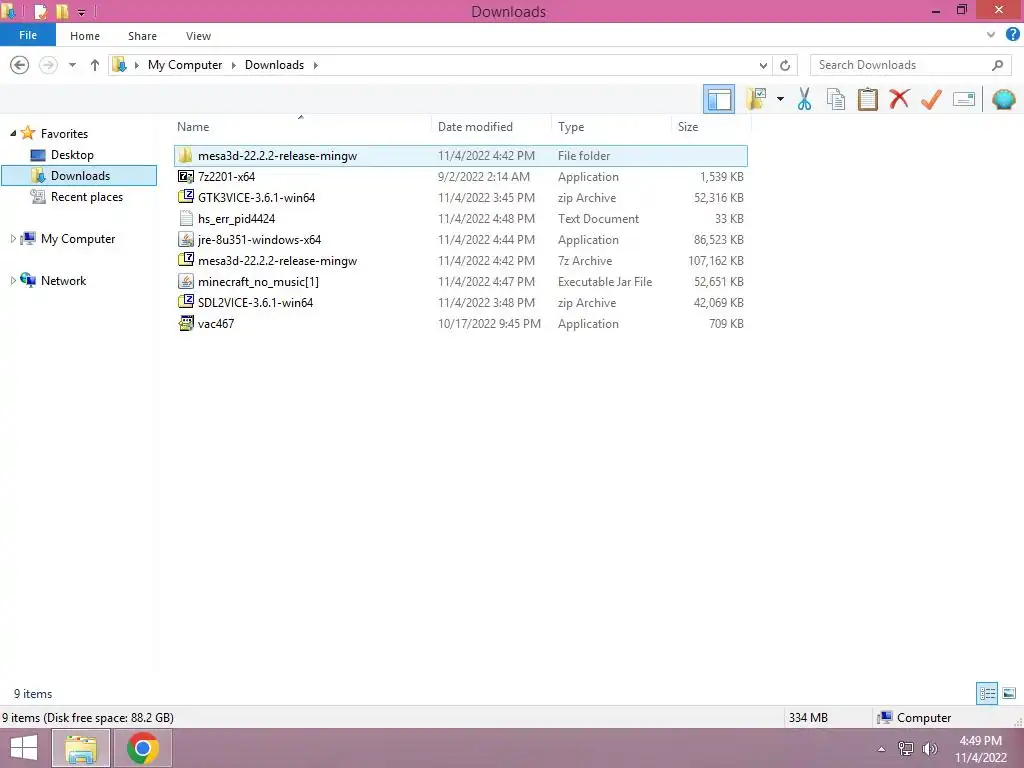Click the teal shell icon in toolbar
This screenshot has height=768, width=1024.
(x=1004, y=99)
